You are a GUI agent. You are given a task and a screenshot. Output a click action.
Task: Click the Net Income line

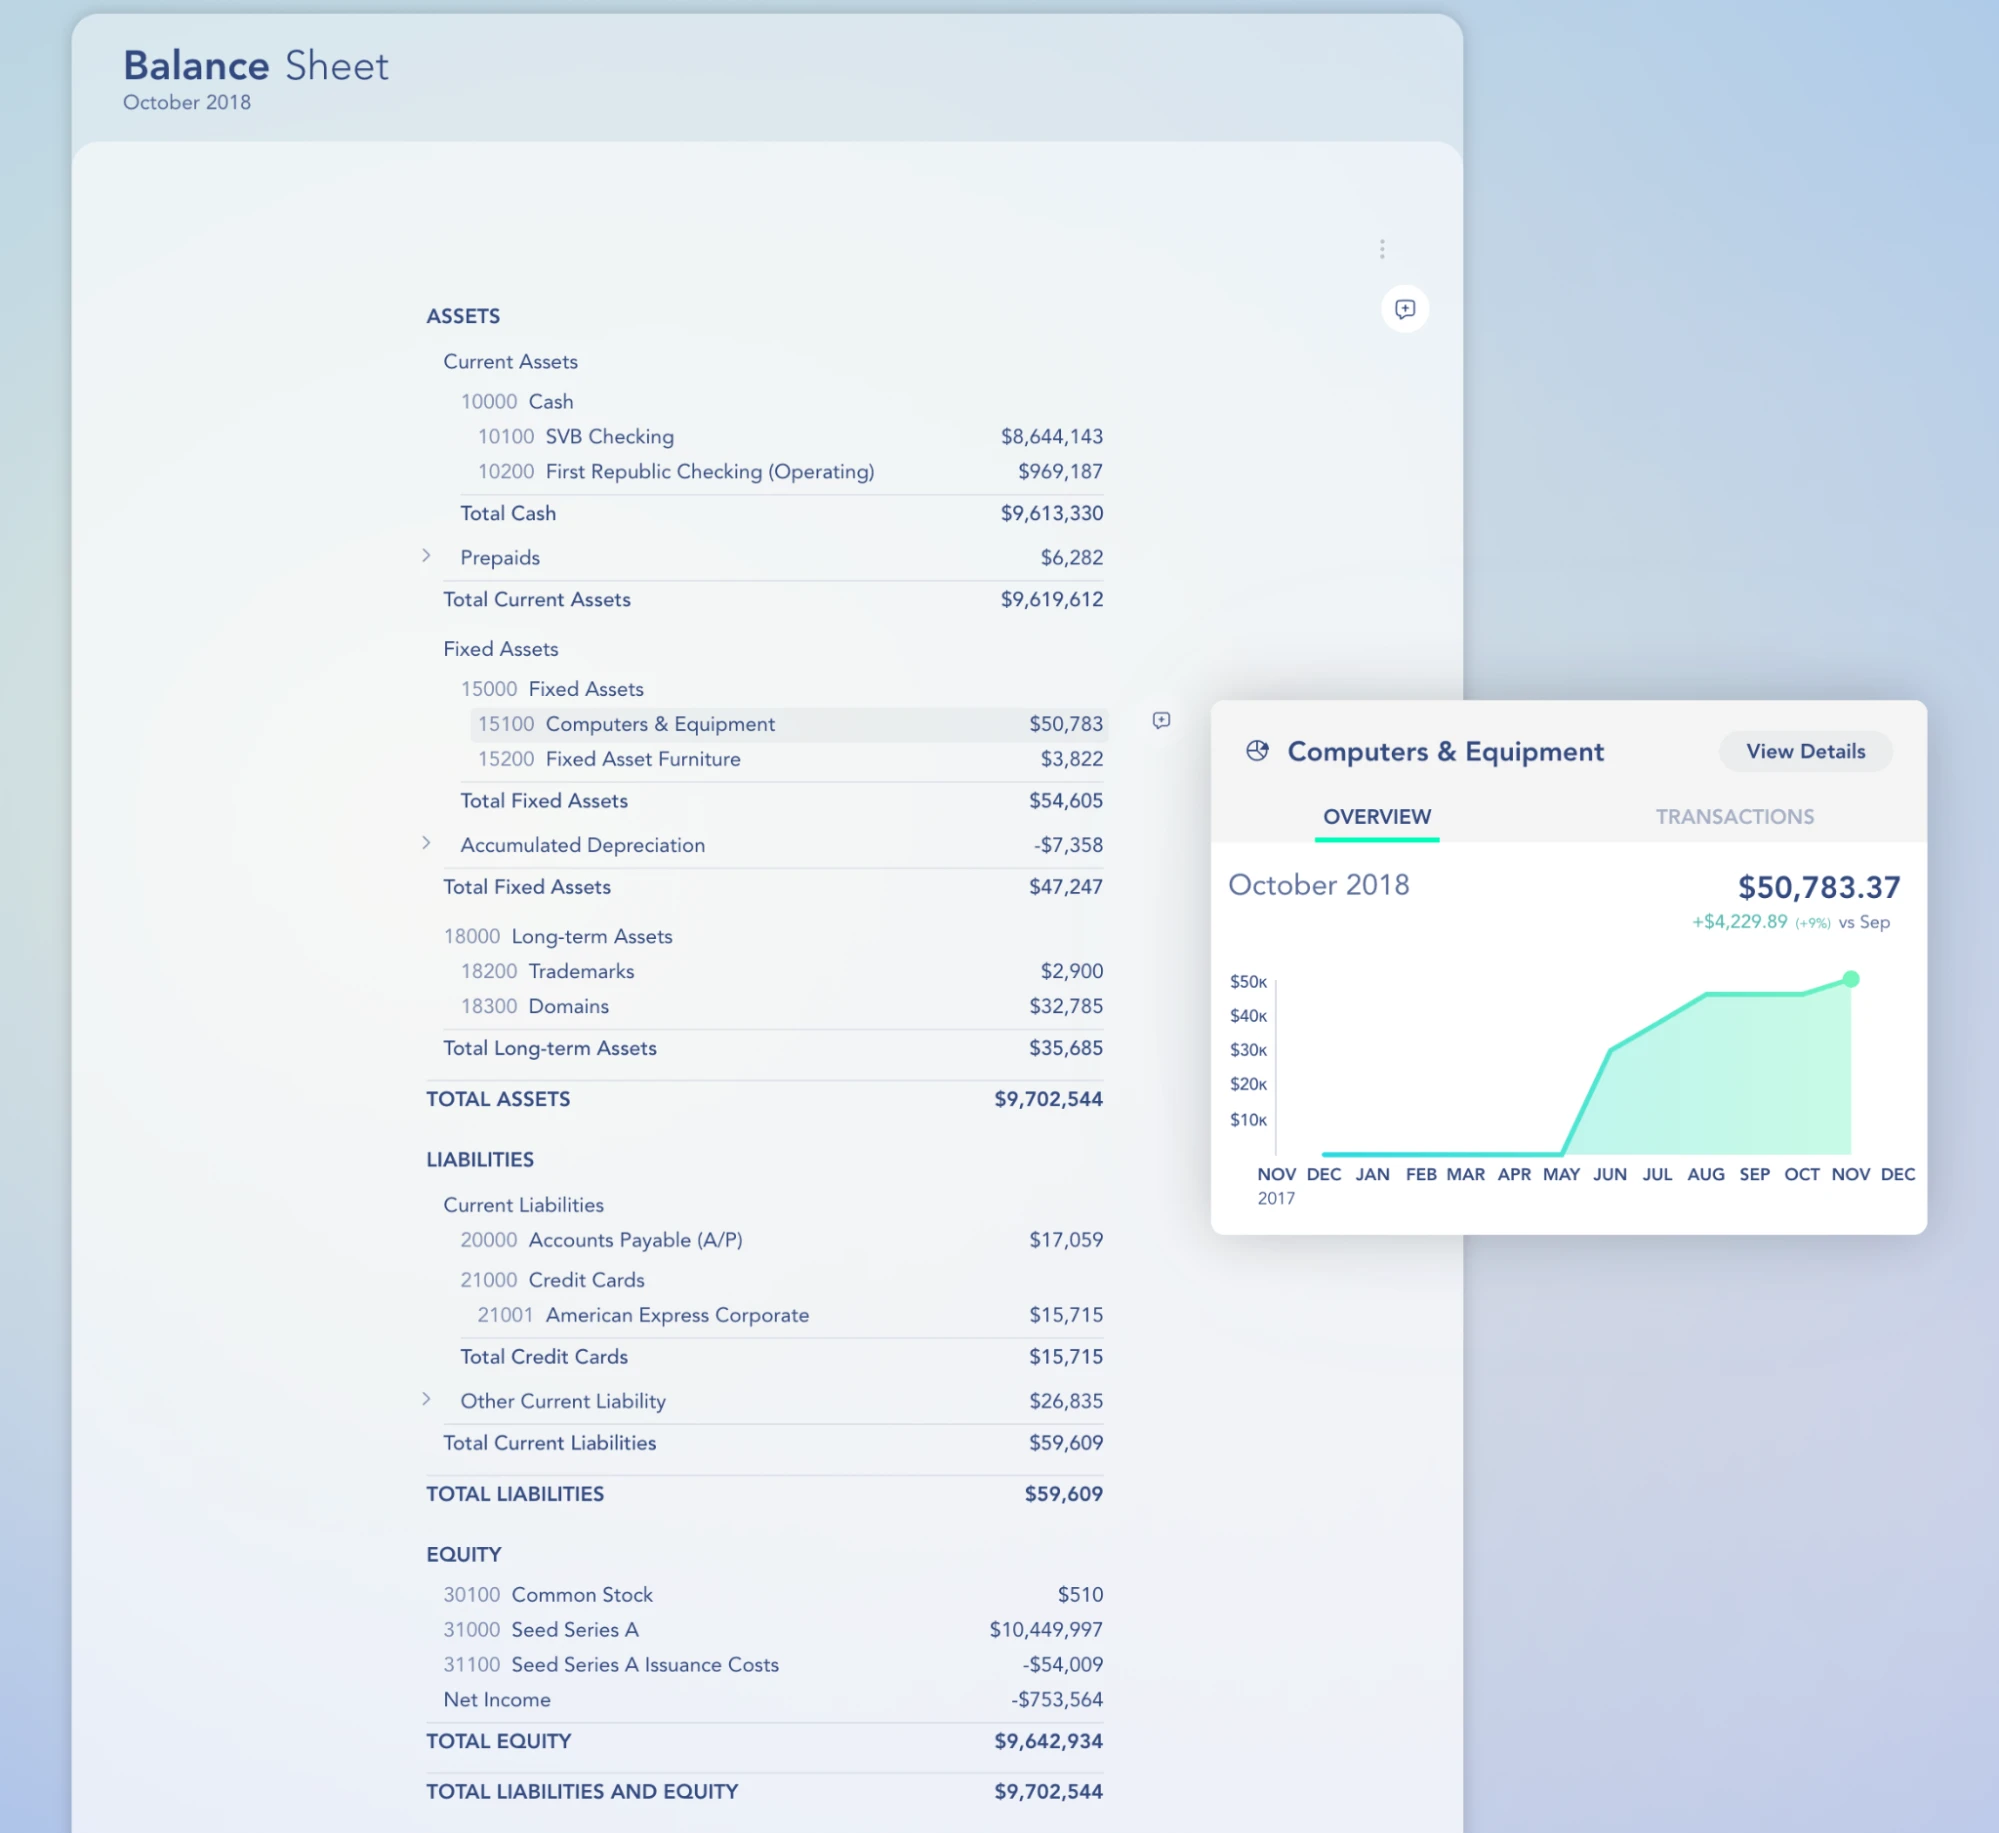tap(496, 1699)
